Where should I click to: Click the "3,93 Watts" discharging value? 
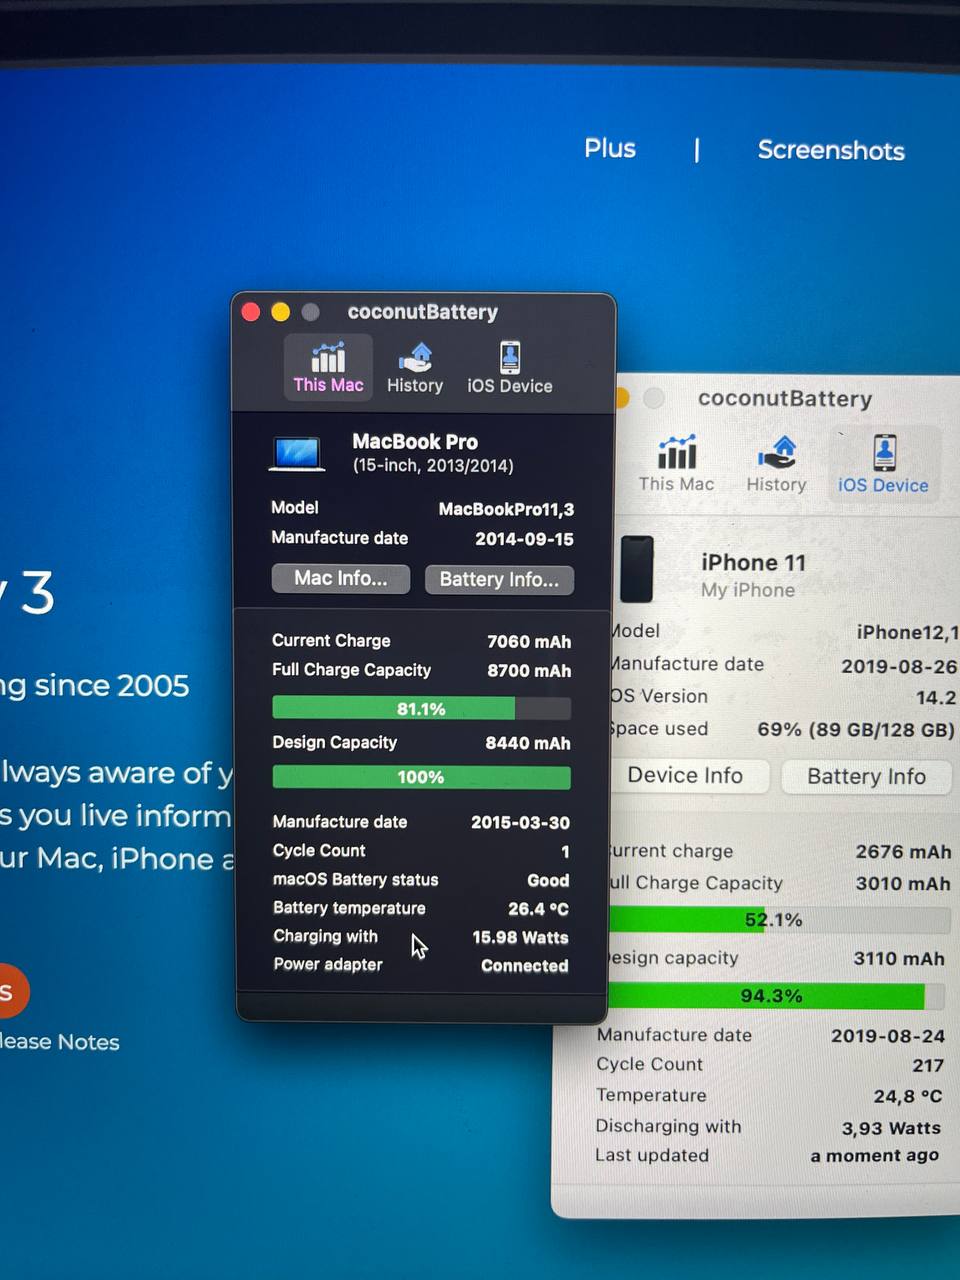[891, 1128]
